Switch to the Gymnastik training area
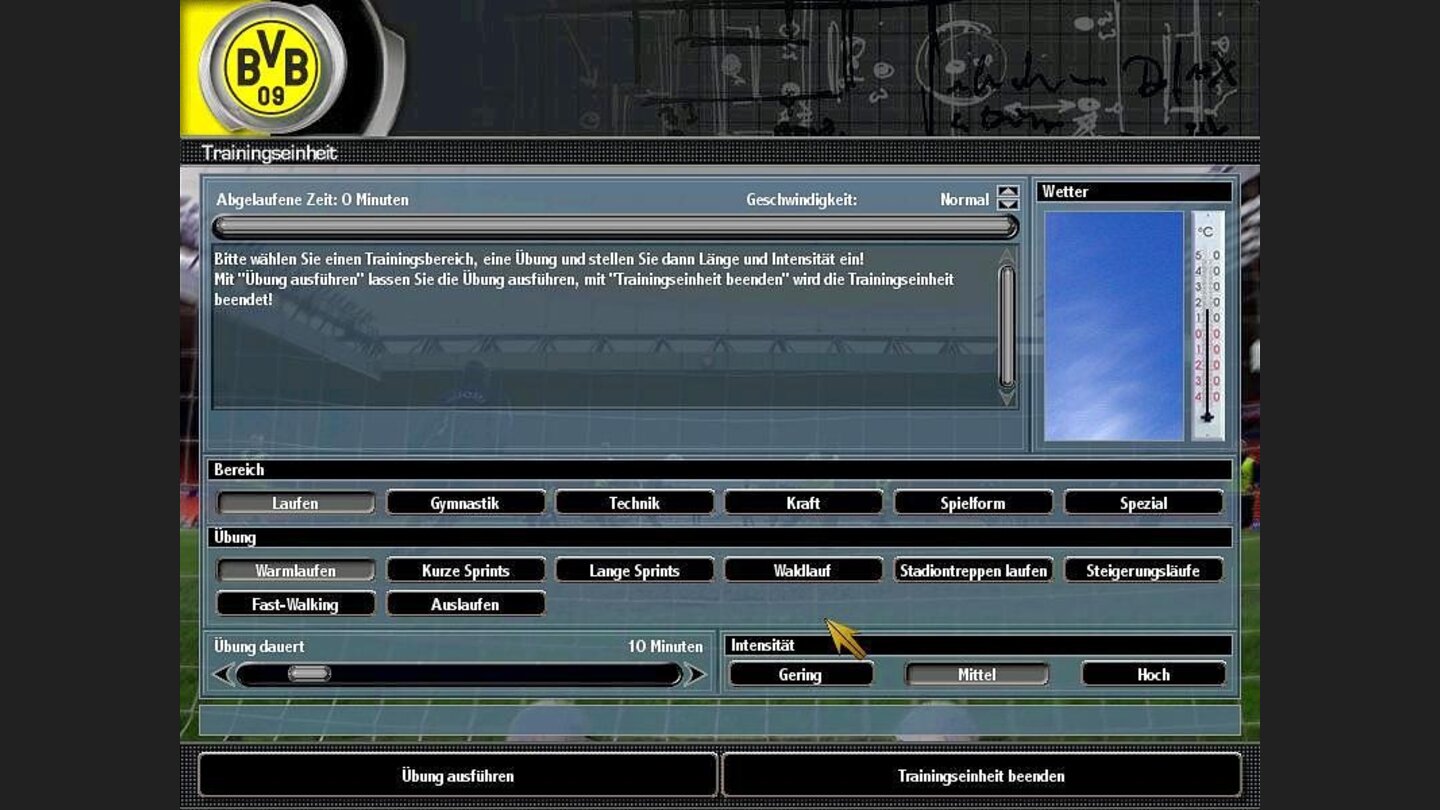 coord(465,503)
